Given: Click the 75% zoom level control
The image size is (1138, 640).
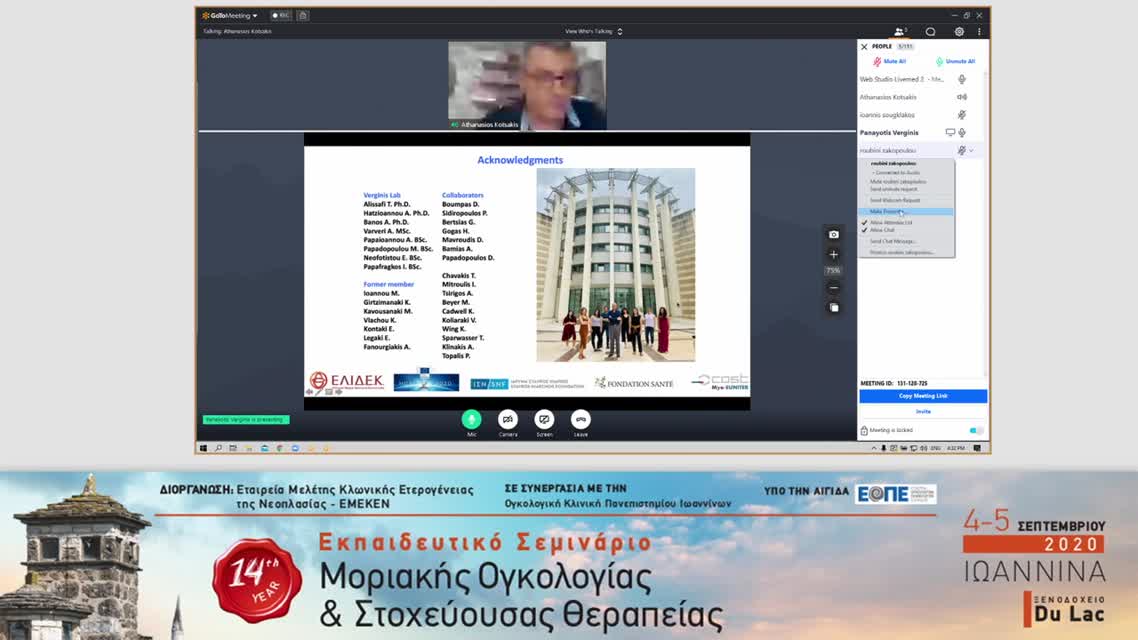Looking at the screenshot, I should click(x=833, y=270).
